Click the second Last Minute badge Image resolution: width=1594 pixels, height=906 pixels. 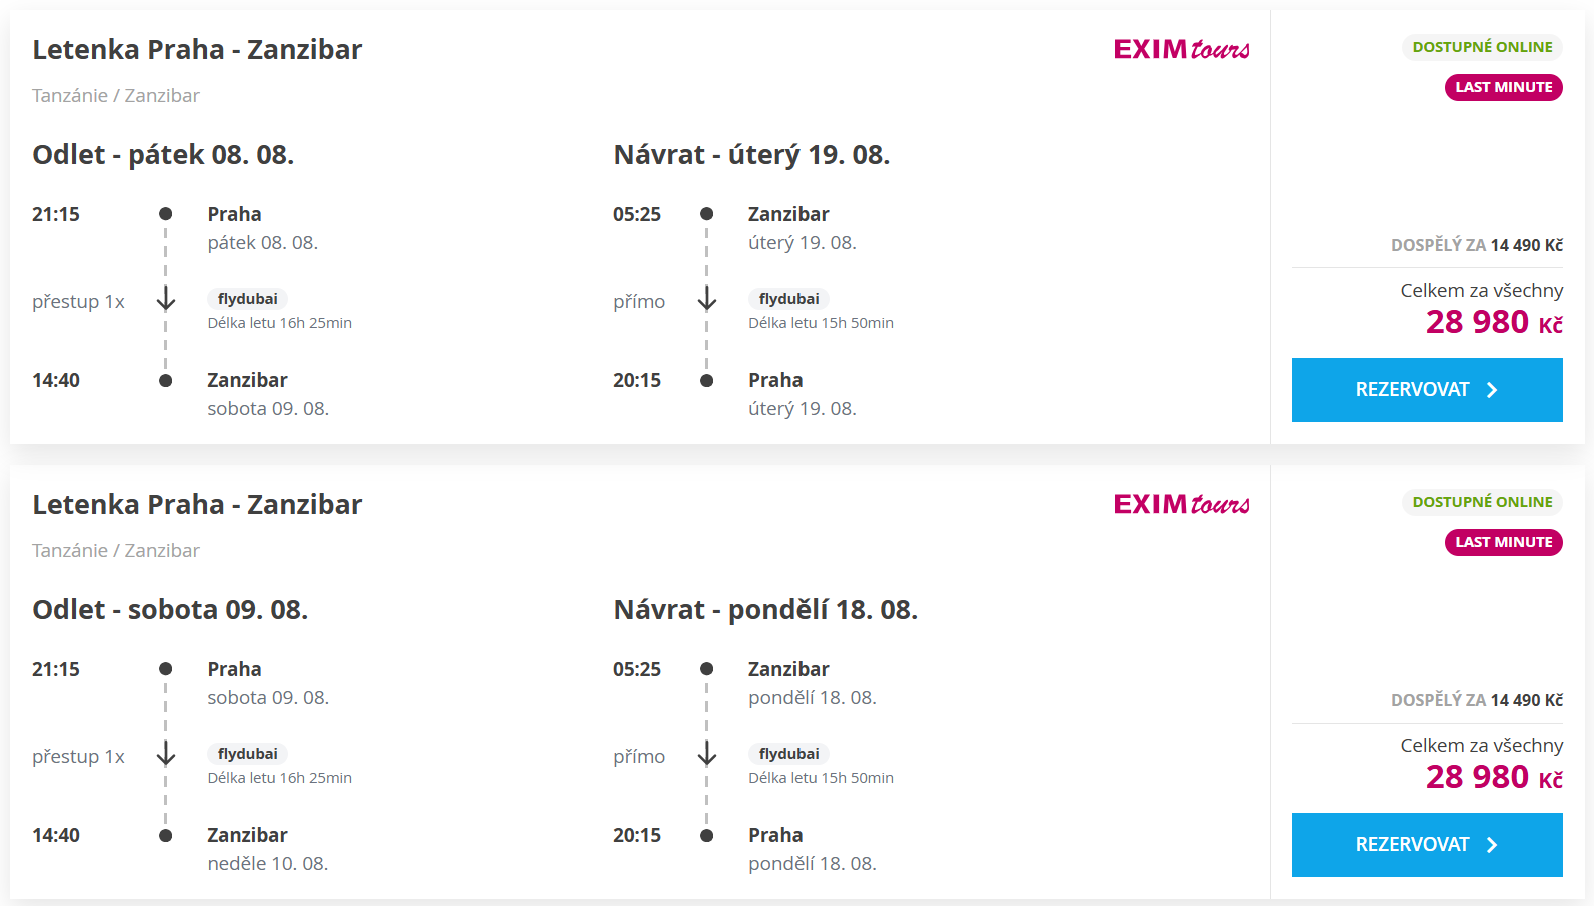[1504, 542]
